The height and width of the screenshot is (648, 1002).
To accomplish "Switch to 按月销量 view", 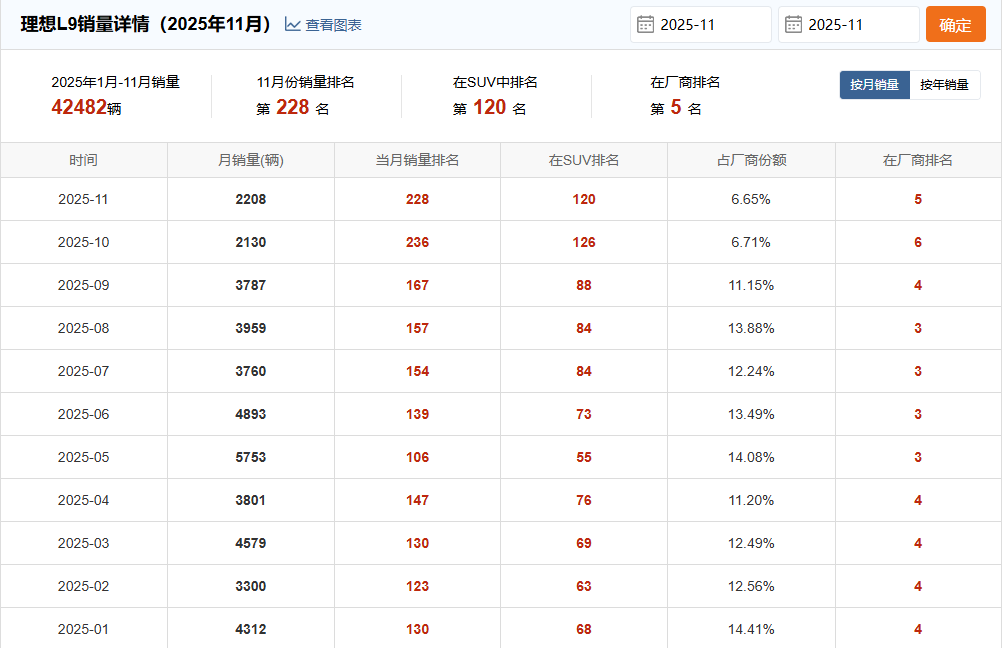I will [x=874, y=85].
